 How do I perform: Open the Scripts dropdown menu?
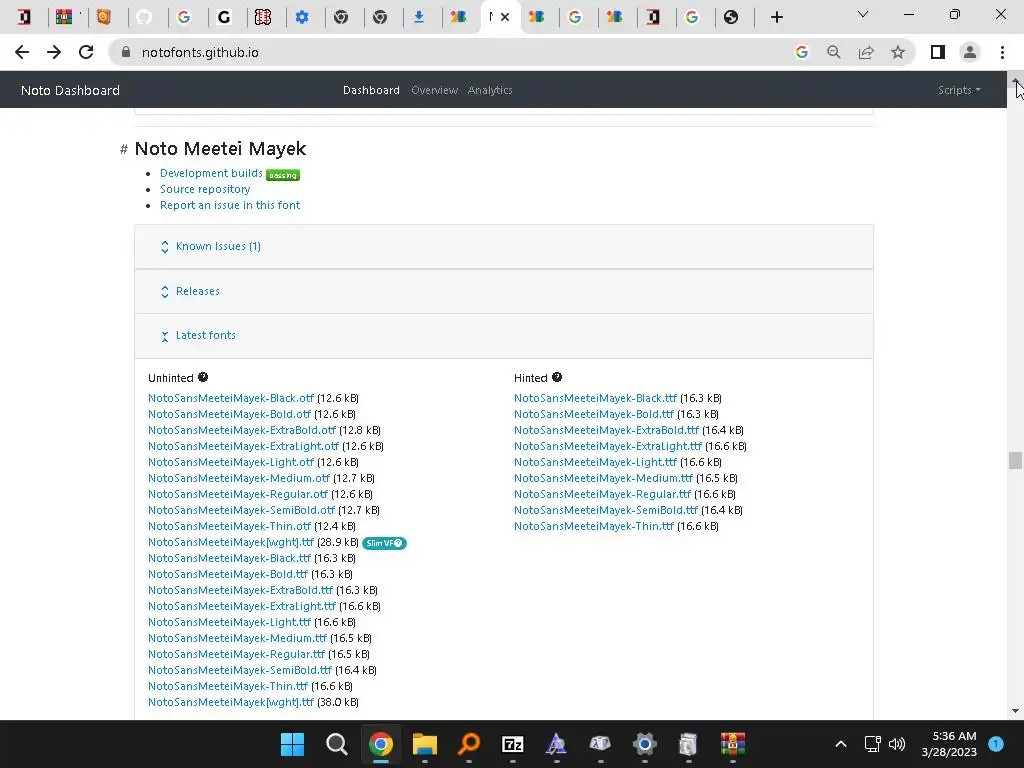point(959,90)
